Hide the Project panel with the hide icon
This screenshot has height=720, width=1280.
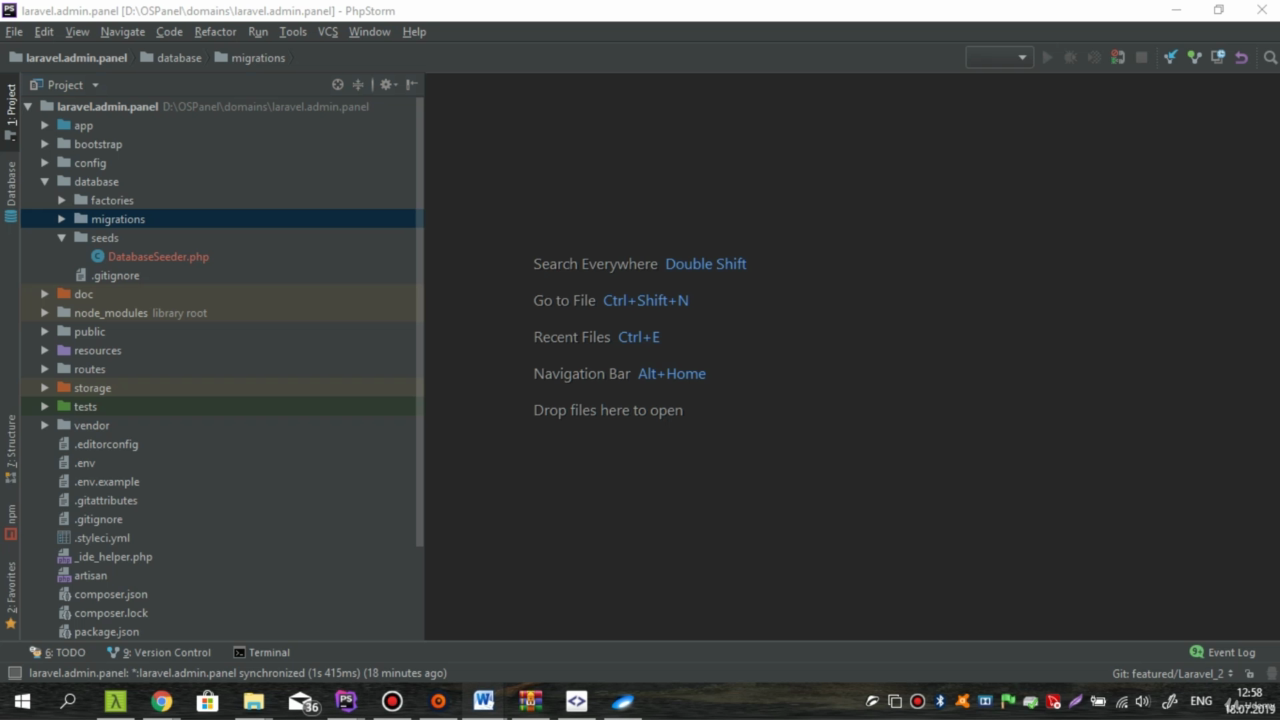coord(411,85)
